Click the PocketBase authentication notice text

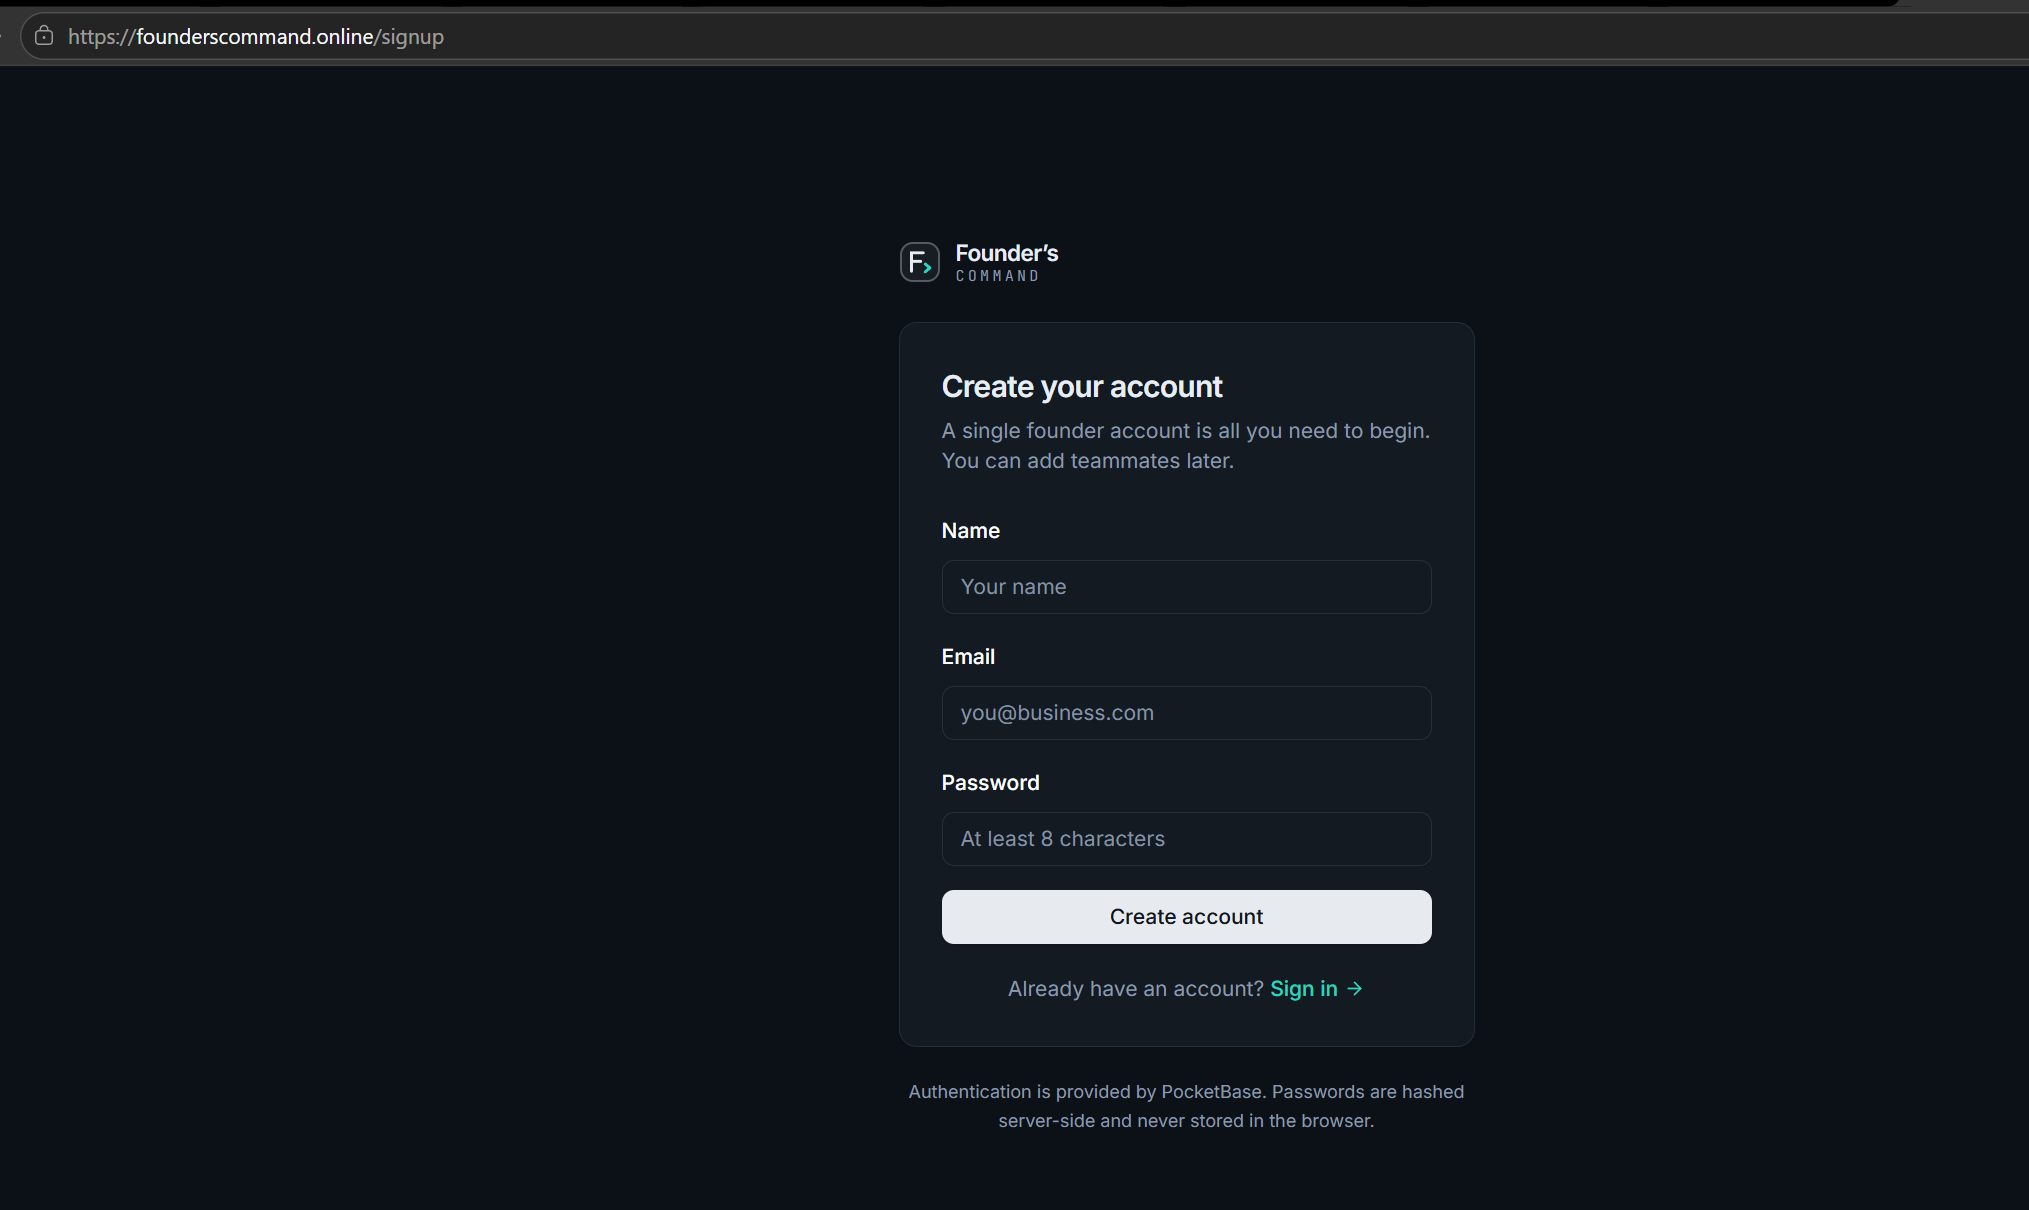pyautogui.click(x=1186, y=1106)
